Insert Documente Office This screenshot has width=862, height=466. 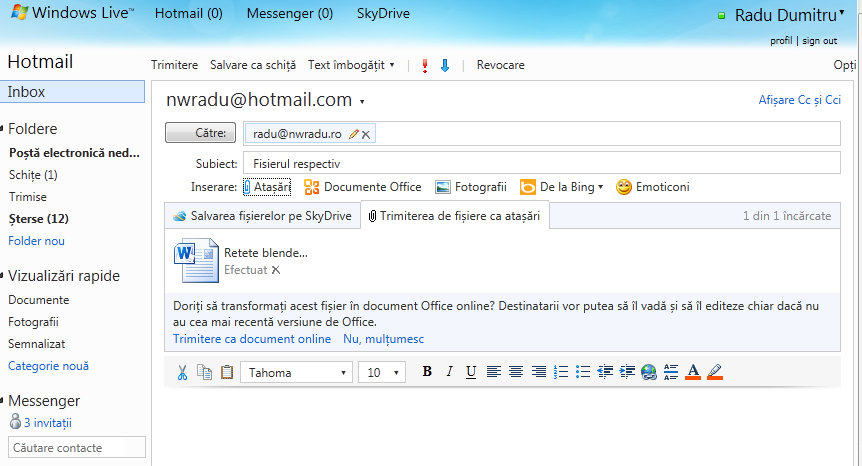coord(363,187)
